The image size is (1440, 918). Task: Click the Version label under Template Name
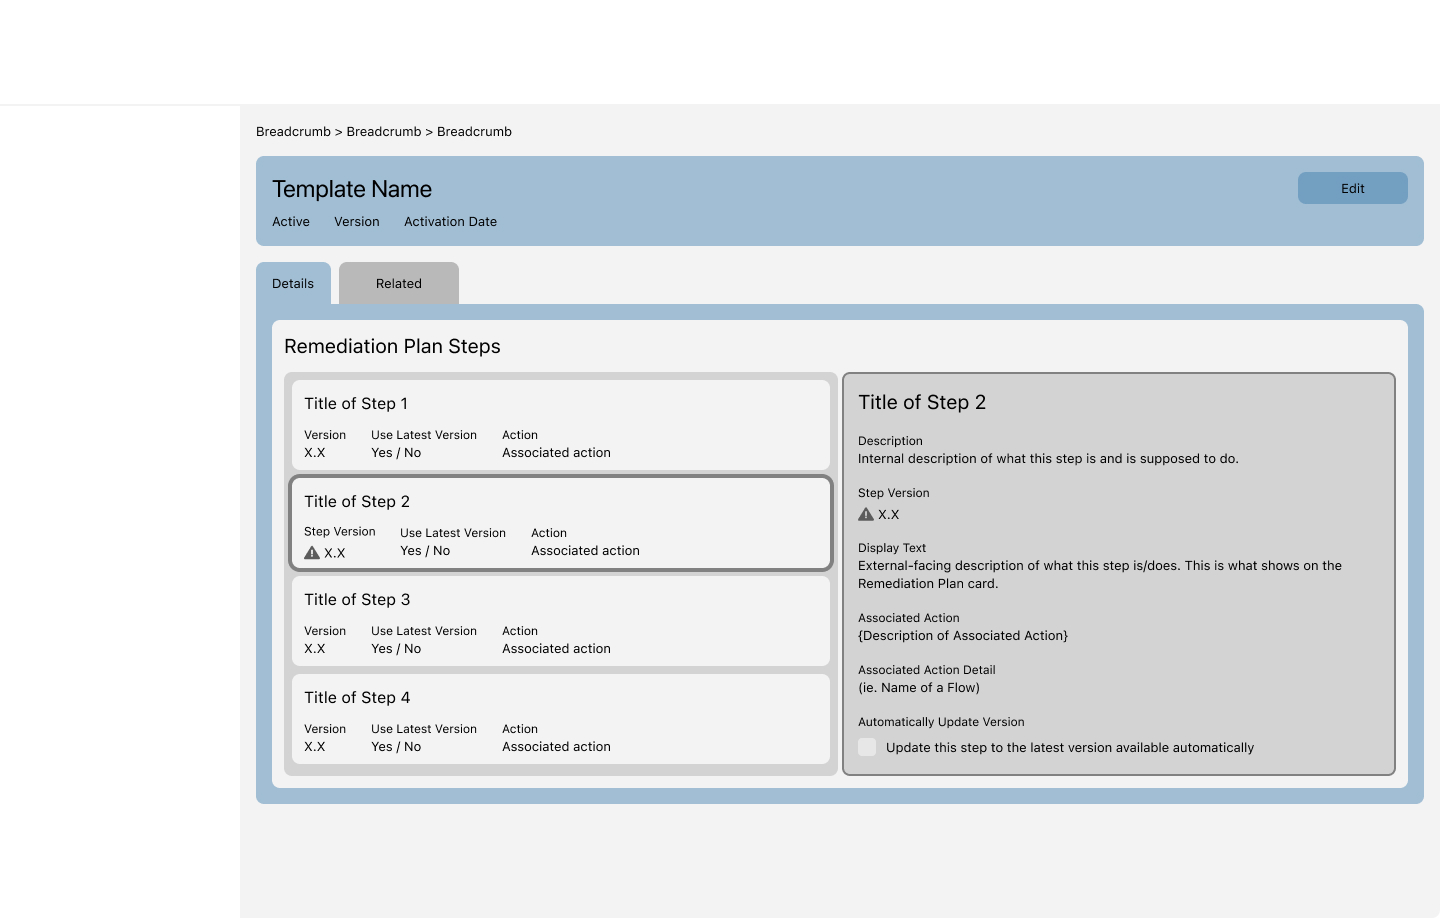357,221
